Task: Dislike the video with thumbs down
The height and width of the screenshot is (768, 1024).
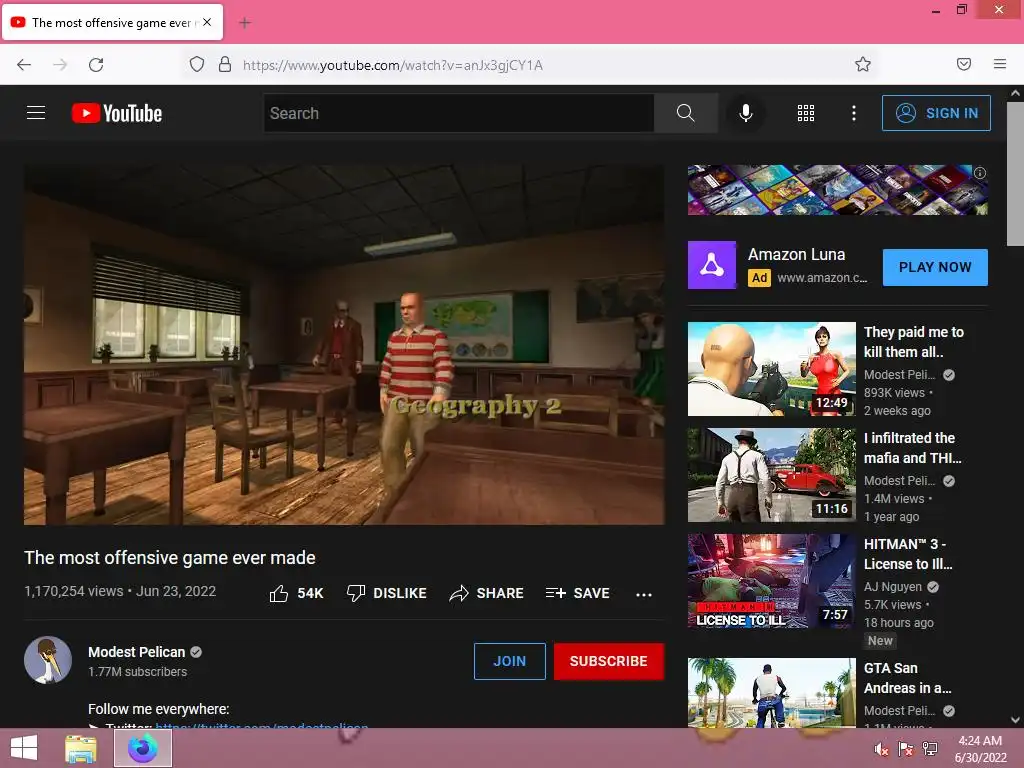Action: (387, 593)
